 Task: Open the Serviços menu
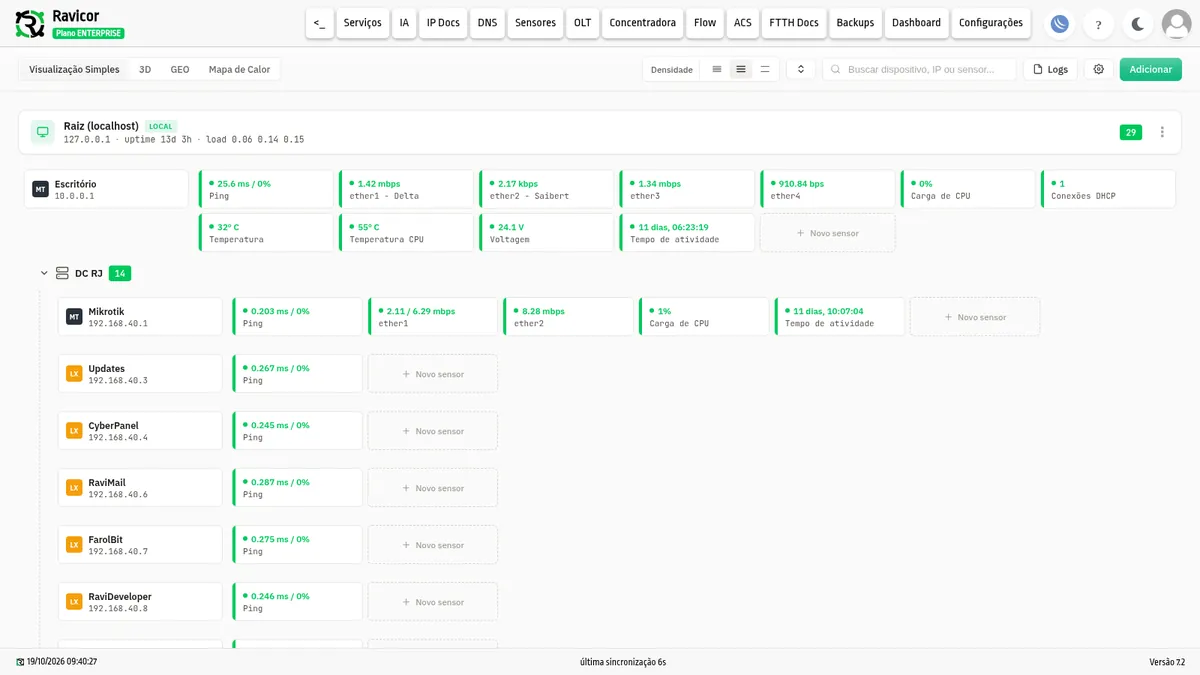(x=362, y=23)
